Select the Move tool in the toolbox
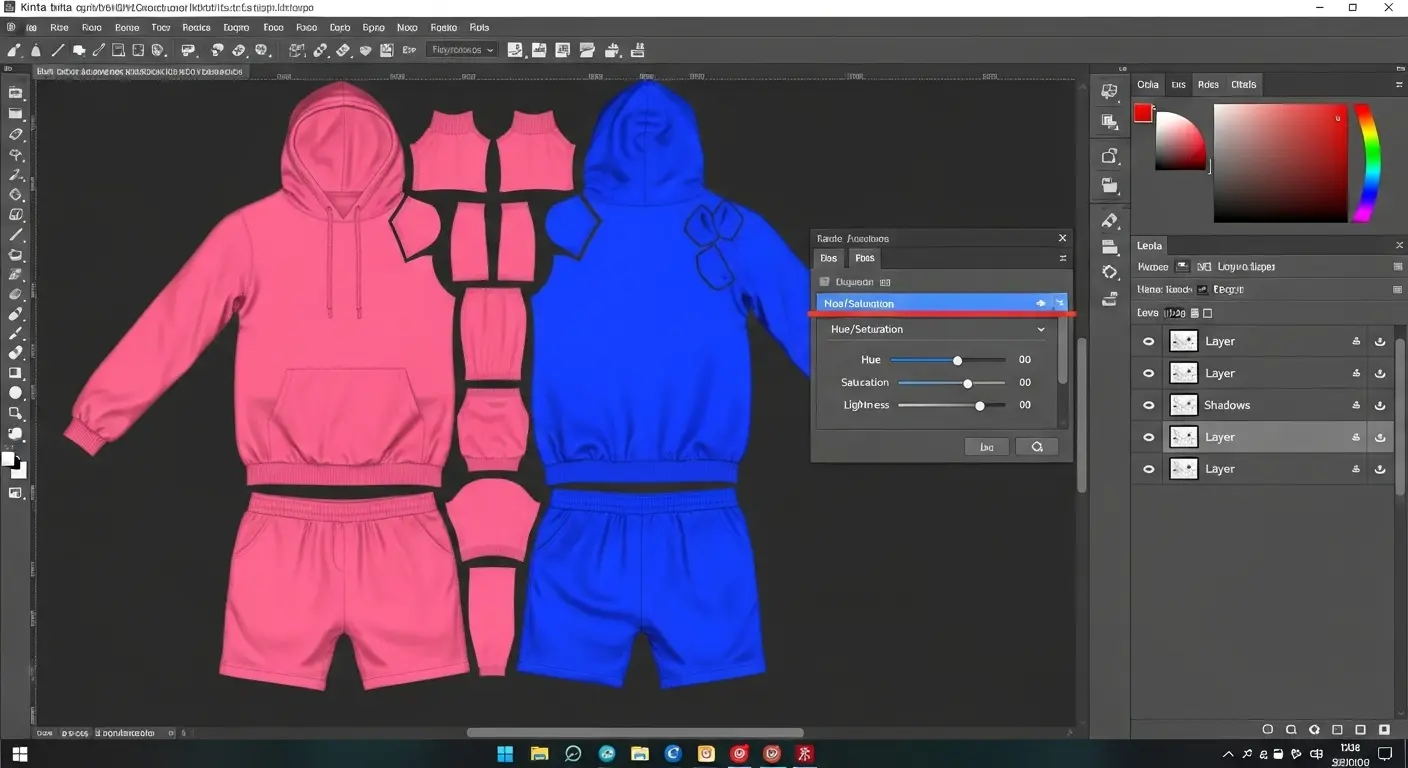 (x=16, y=93)
